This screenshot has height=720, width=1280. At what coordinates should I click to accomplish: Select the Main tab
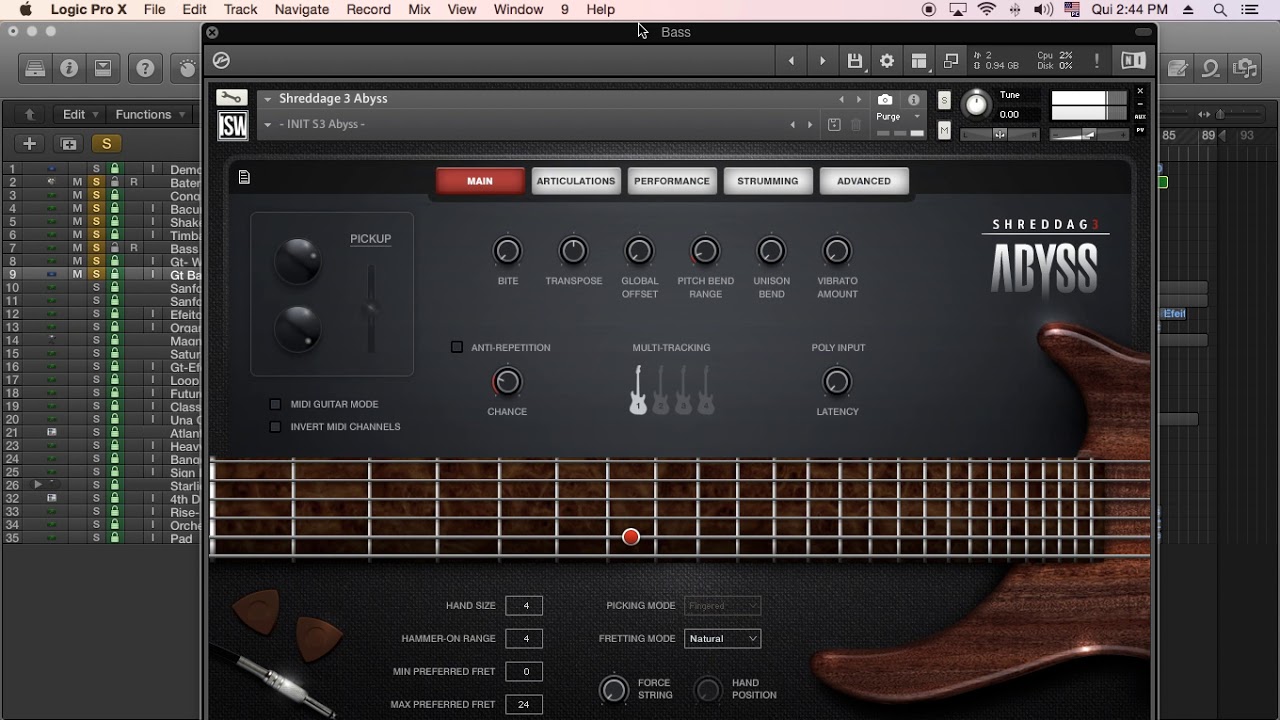(x=480, y=181)
